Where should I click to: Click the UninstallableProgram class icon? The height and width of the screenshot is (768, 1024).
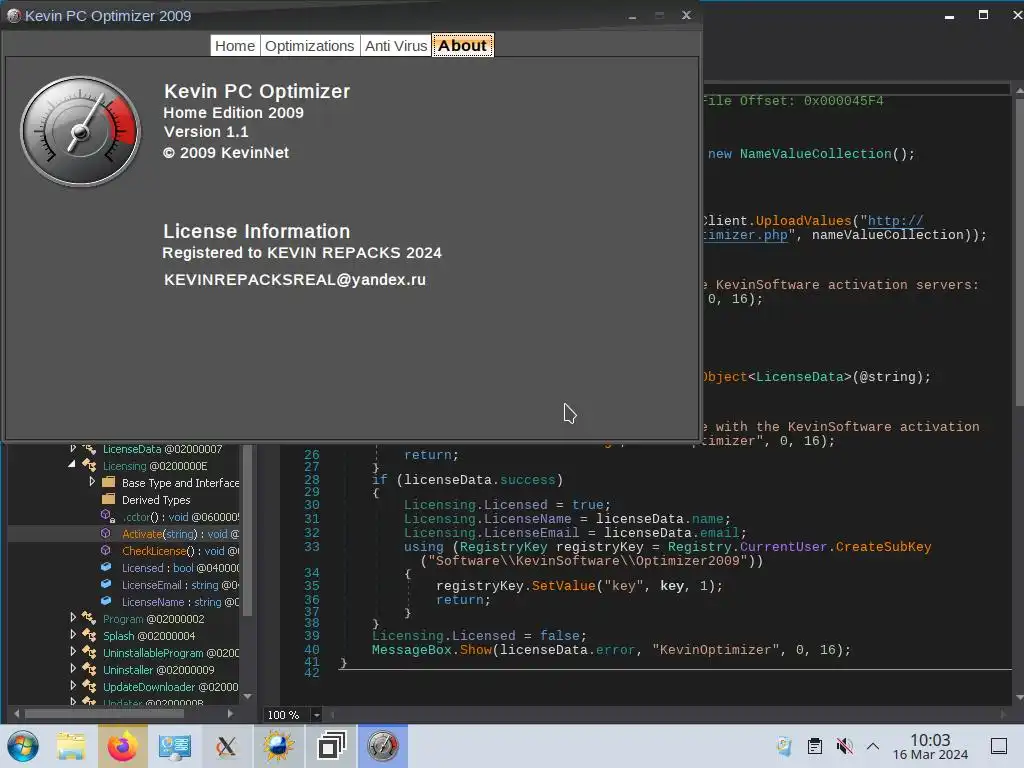[x=89, y=652]
